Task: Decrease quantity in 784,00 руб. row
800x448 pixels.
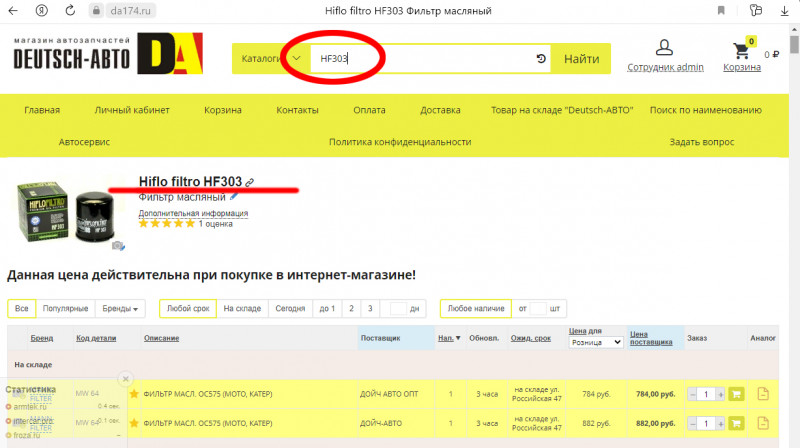Action: (692, 394)
